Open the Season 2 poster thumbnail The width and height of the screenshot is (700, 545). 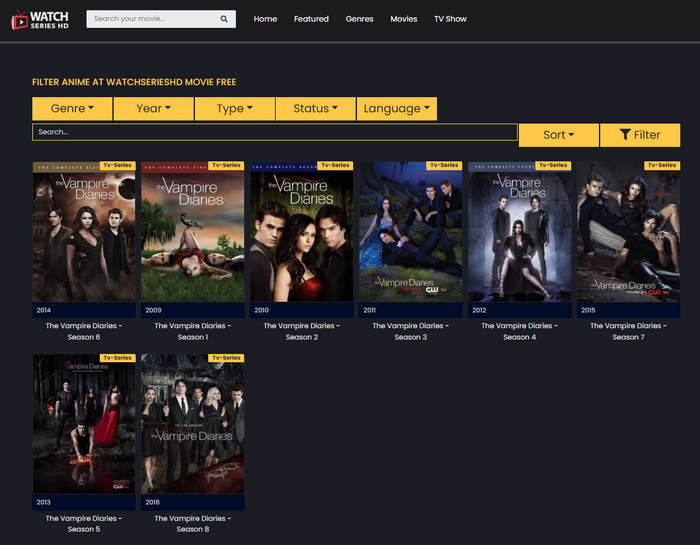coord(302,232)
